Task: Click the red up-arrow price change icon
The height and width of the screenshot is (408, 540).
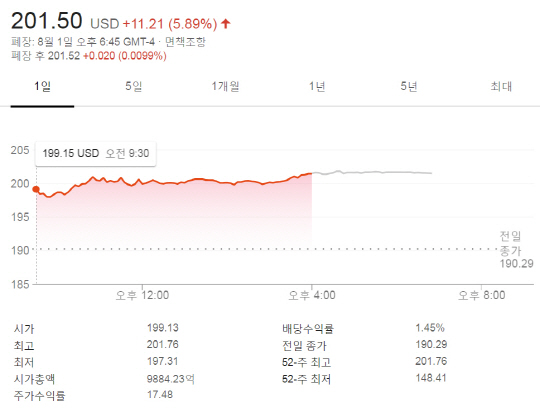Action: pos(226,24)
